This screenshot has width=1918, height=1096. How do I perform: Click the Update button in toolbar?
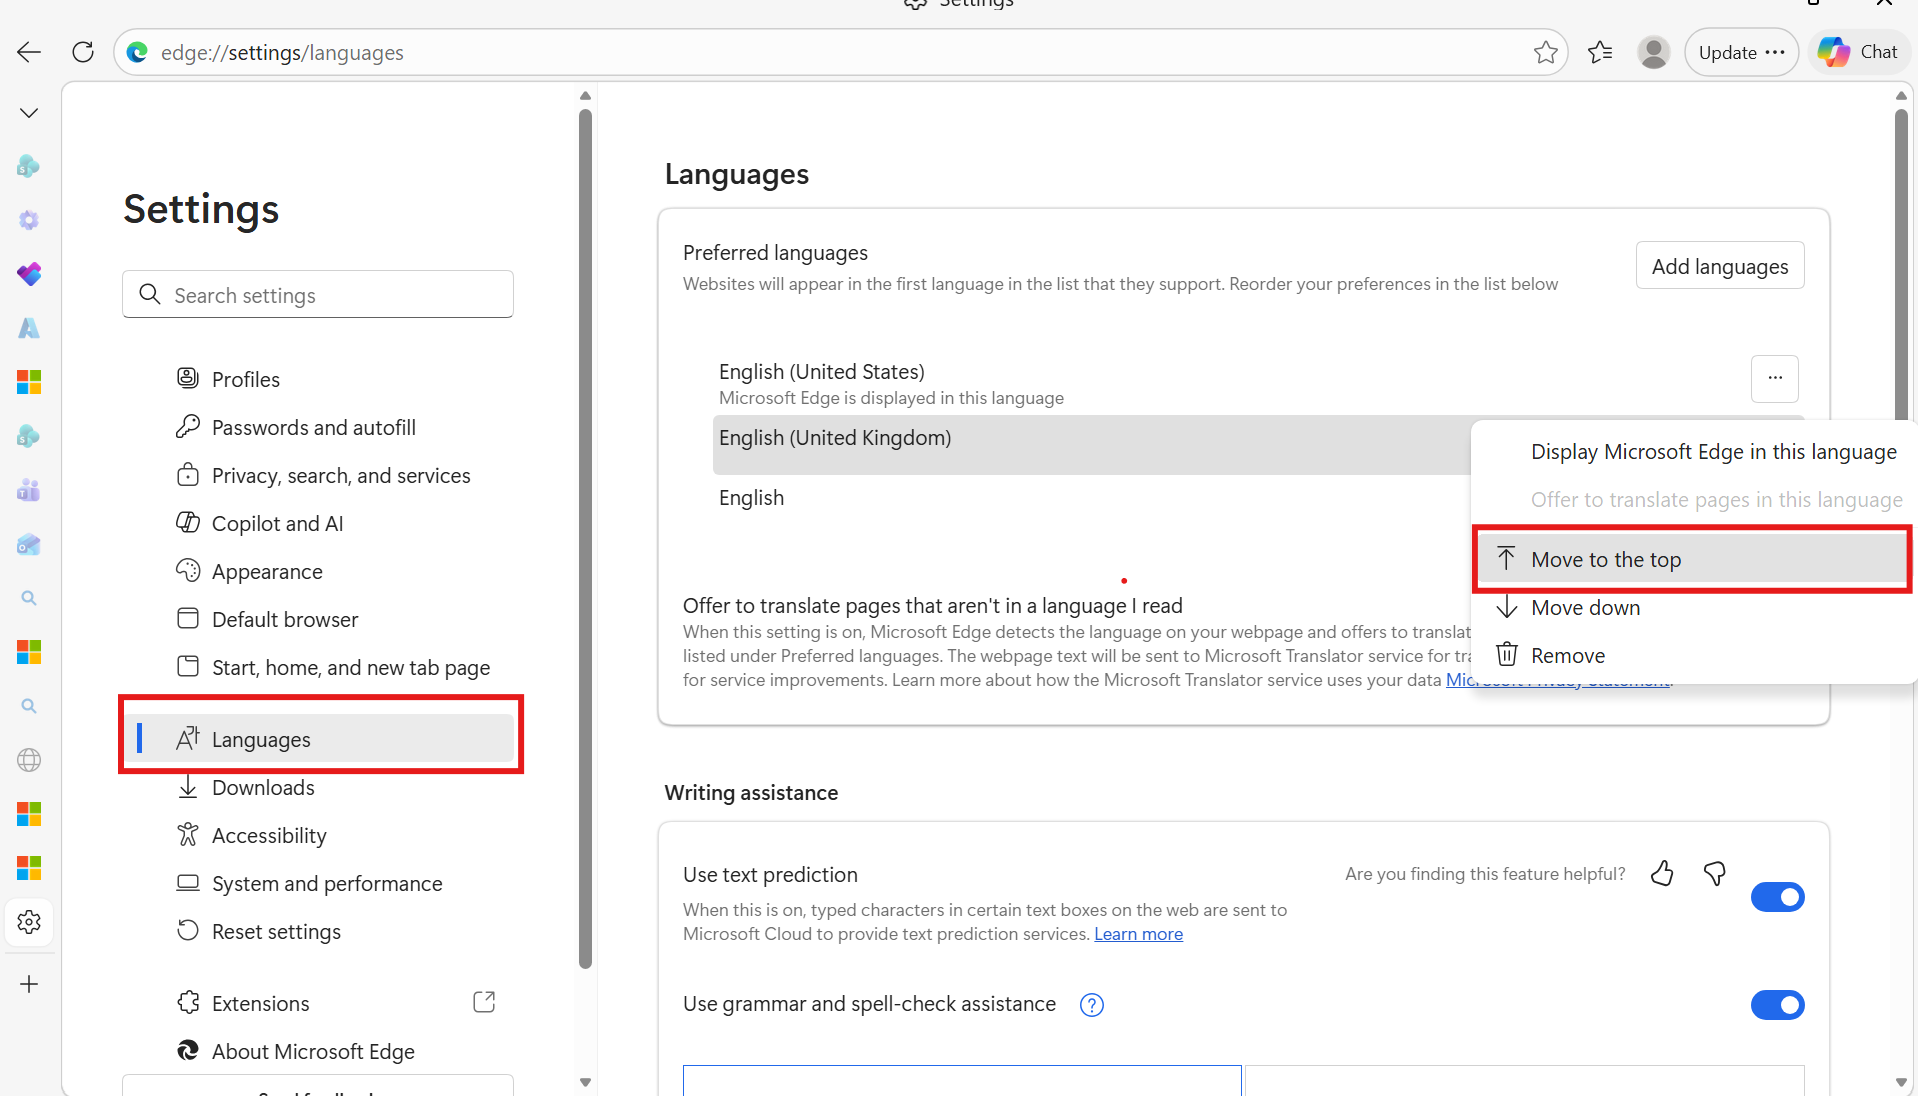(x=1741, y=52)
